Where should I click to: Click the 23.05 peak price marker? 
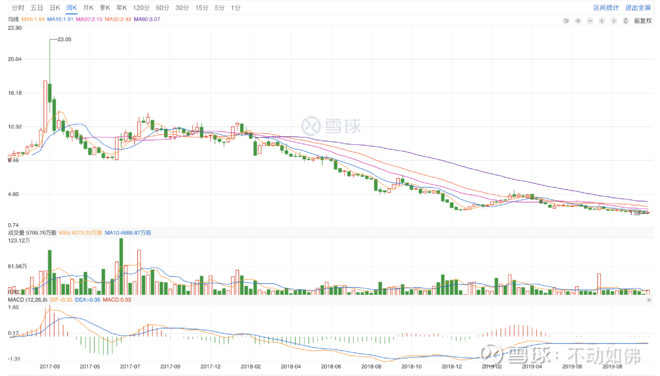[x=64, y=39]
